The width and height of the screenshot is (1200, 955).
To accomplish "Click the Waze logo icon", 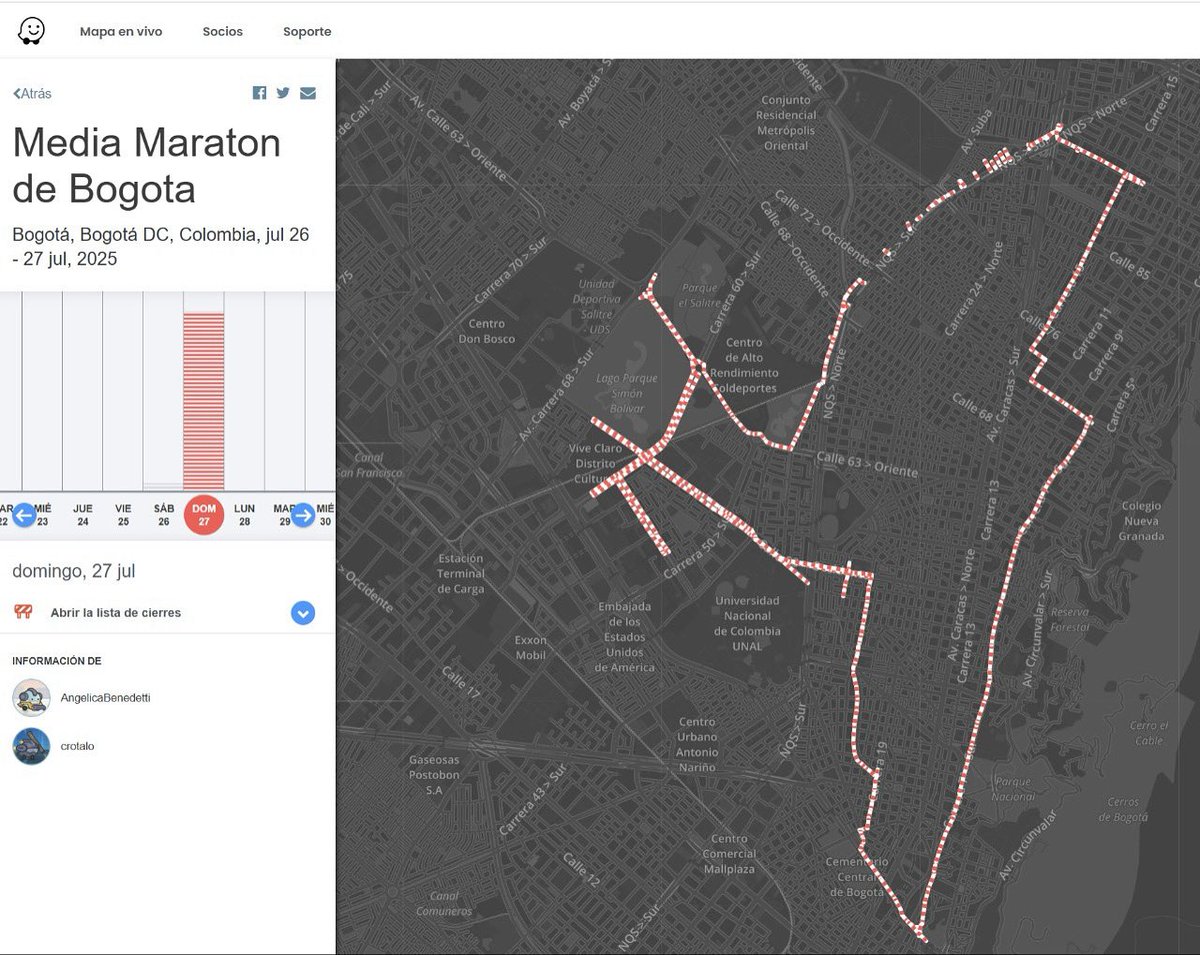I will 31,31.
